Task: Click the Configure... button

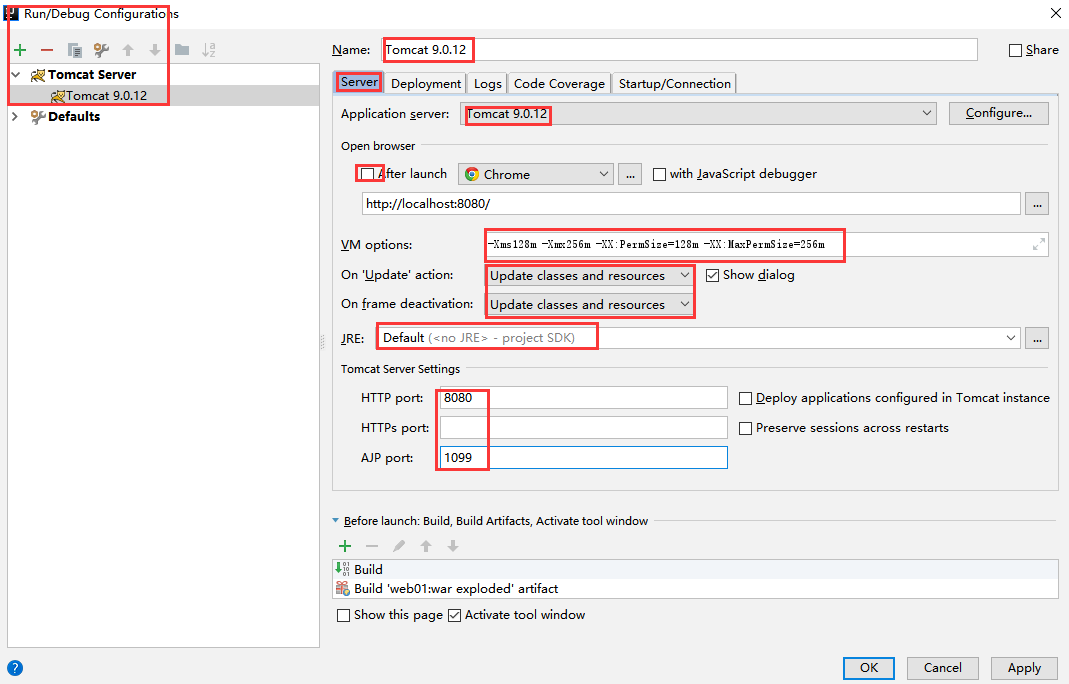Action: click(998, 113)
